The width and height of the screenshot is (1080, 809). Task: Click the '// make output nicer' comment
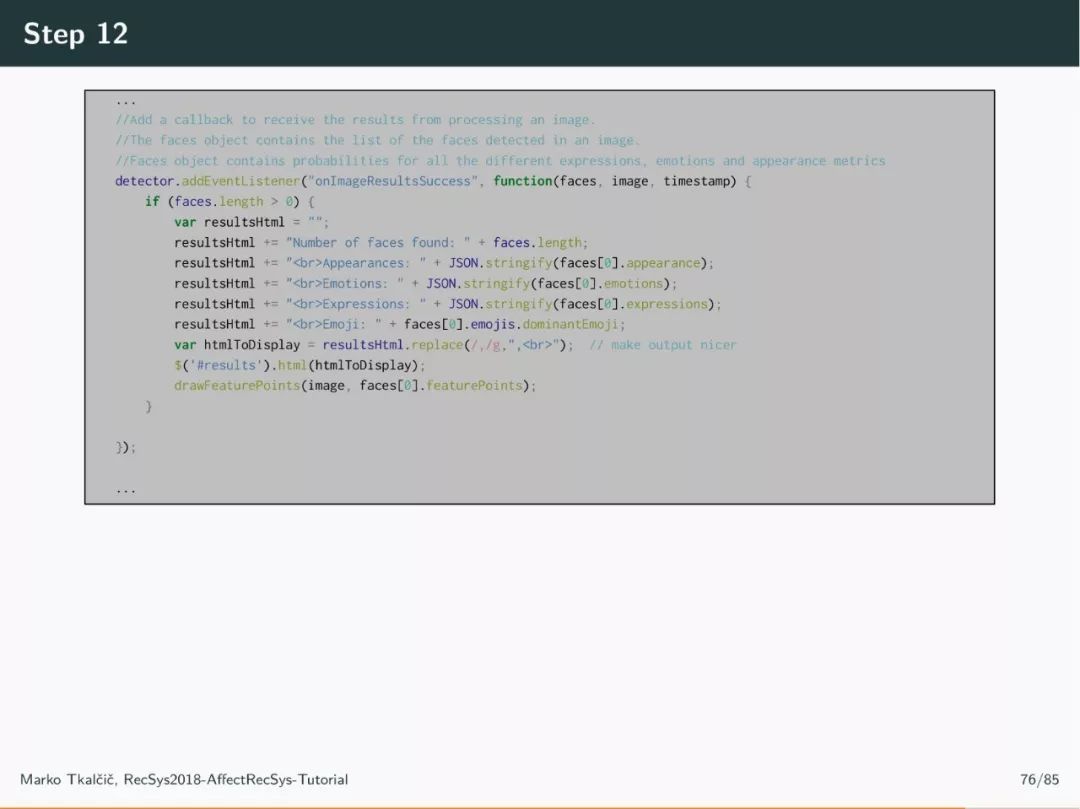tap(663, 345)
